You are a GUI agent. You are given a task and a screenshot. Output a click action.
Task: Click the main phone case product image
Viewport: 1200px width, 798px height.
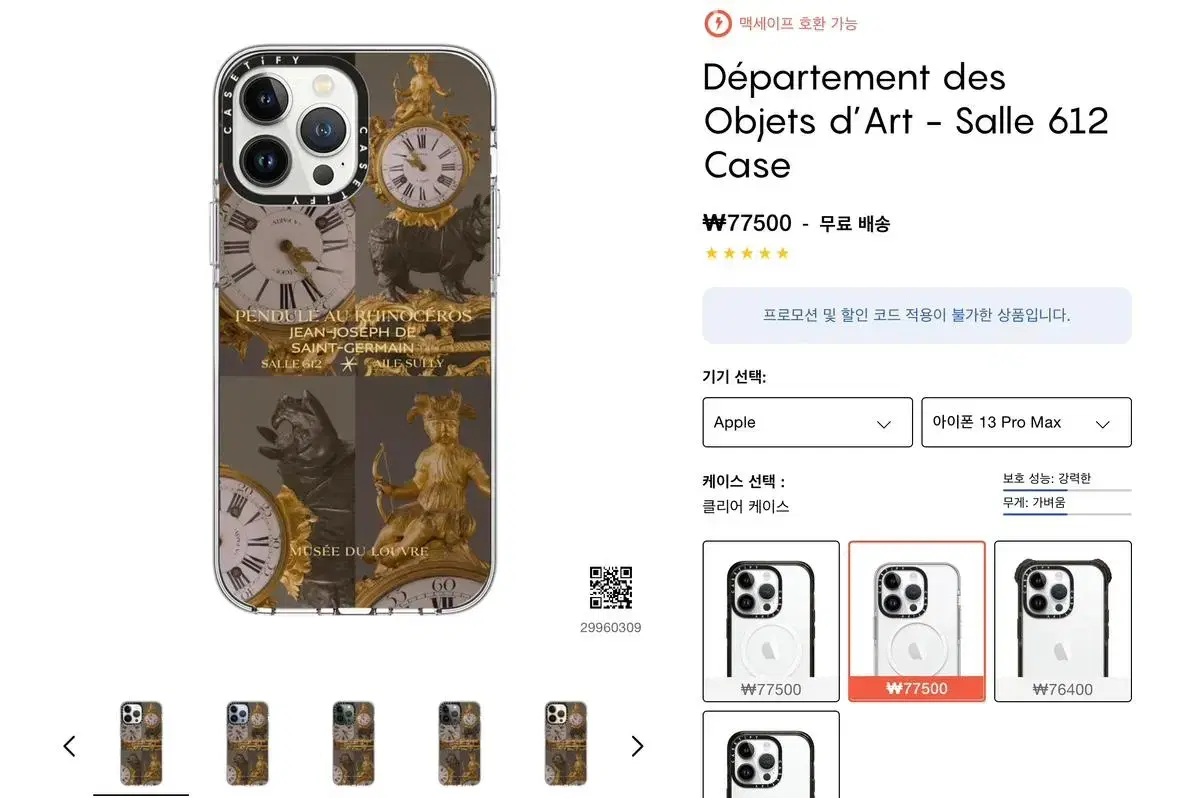(356, 329)
